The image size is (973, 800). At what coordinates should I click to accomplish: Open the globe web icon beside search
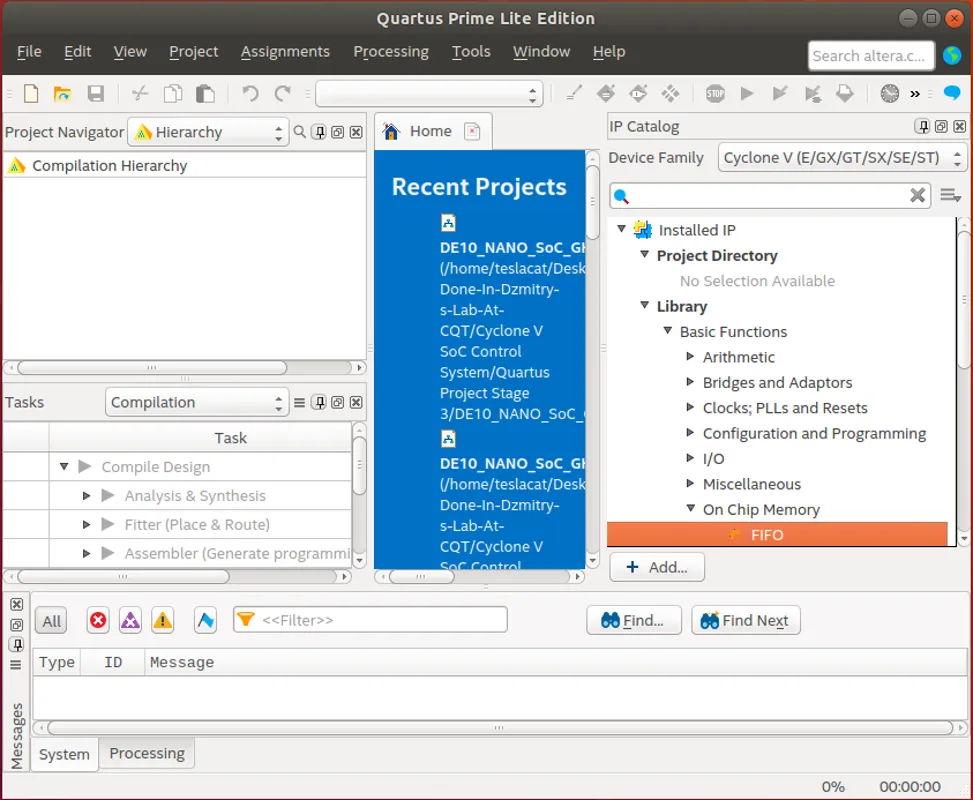click(952, 55)
